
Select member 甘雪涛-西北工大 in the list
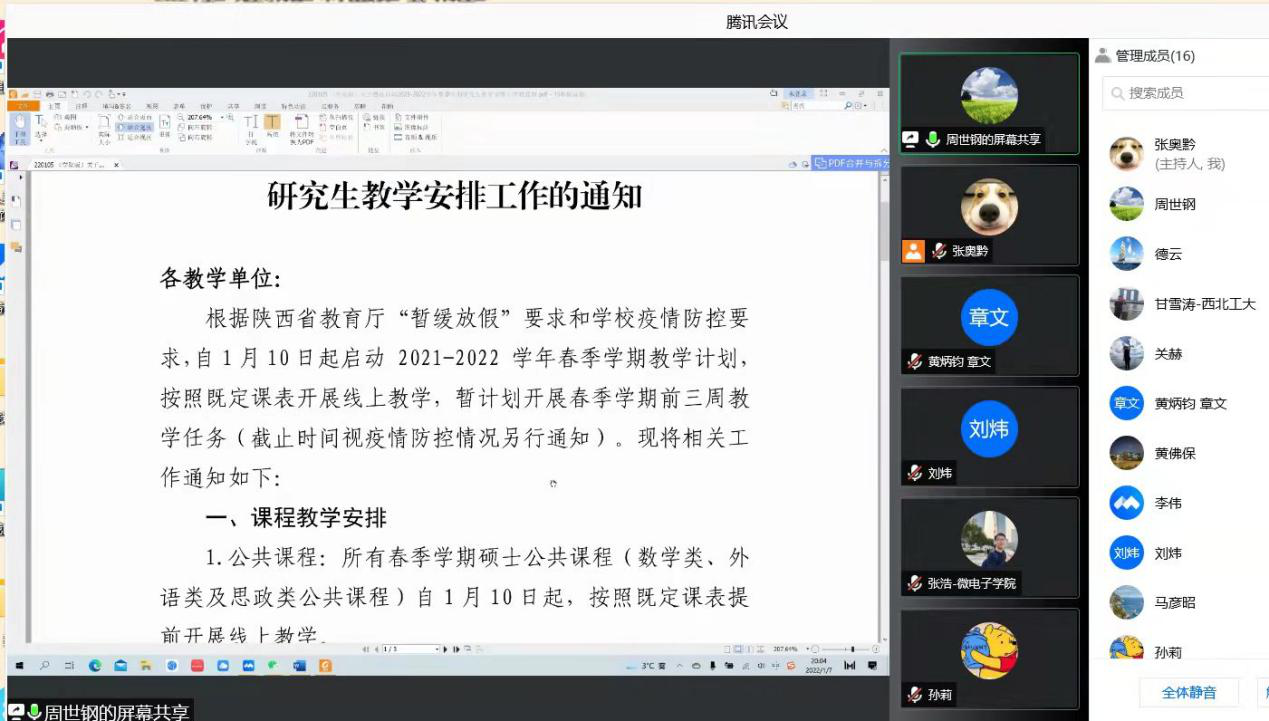pyautogui.click(x=1204, y=304)
